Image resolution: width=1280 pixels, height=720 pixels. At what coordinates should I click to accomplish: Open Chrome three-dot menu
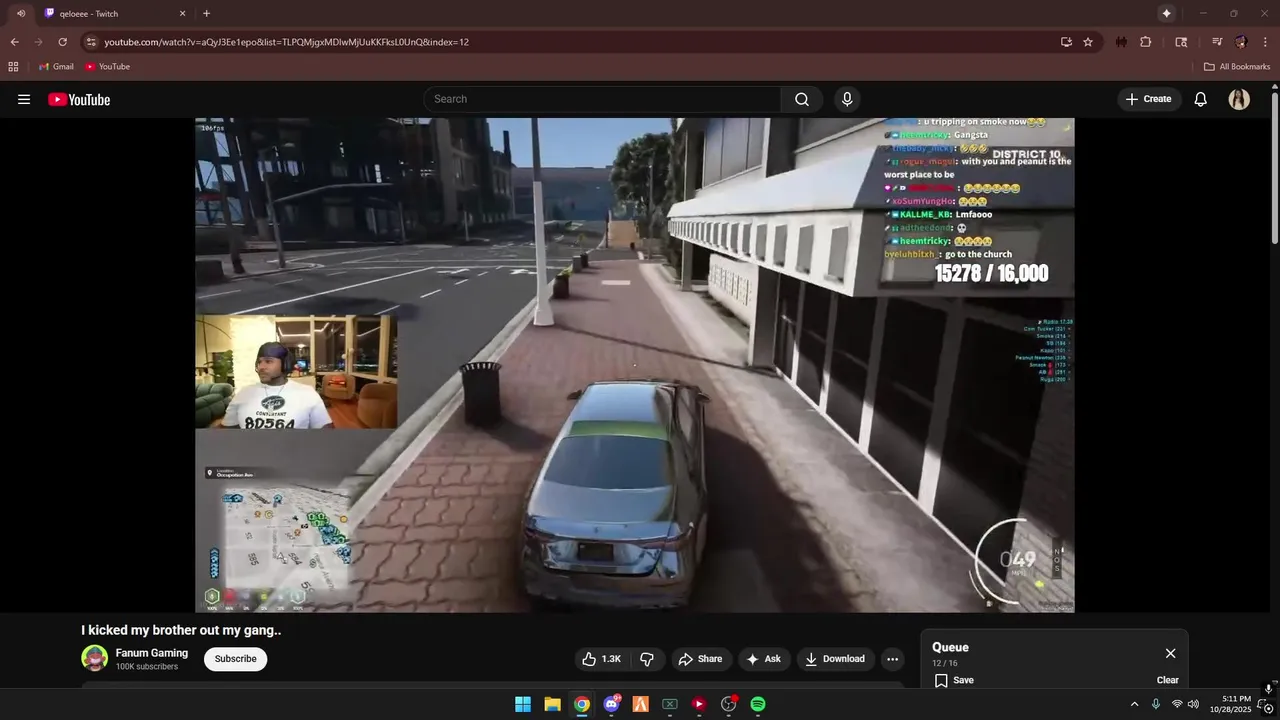tap(1265, 42)
